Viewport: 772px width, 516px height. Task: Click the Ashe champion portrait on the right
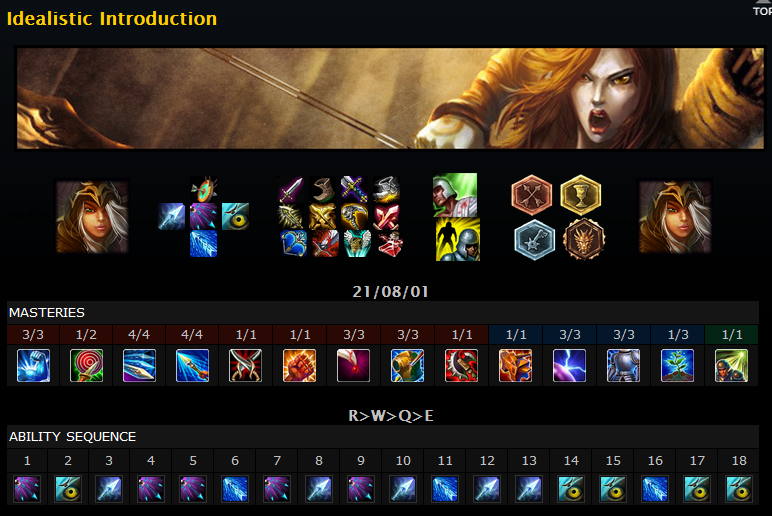pyautogui.click(x=675, y=217)
